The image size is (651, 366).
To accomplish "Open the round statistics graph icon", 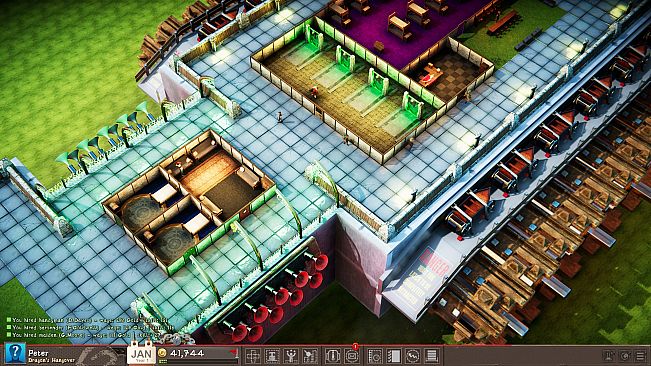I will tap(413, 356).
